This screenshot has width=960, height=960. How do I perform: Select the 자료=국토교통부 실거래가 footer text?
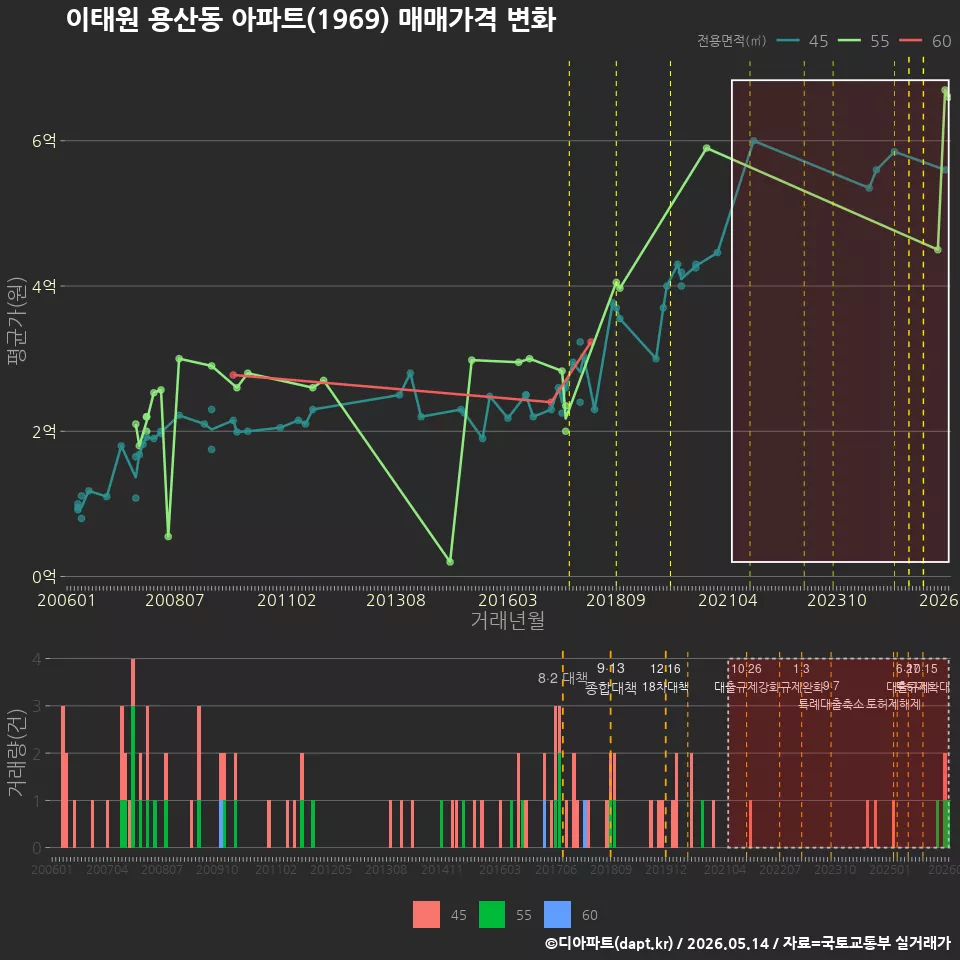866,943
